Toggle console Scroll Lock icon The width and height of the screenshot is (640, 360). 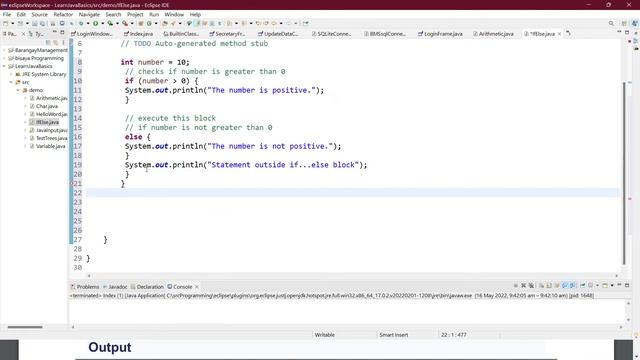click(549, 286)
